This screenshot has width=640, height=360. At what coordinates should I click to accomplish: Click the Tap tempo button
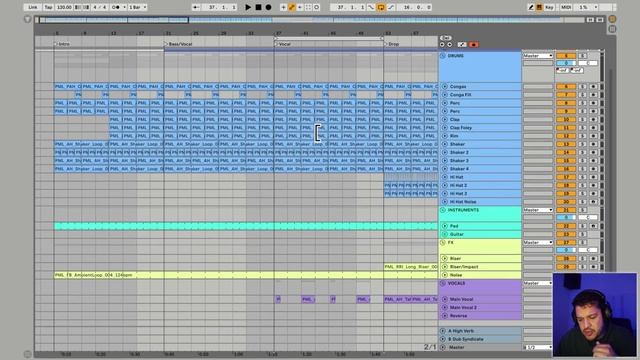click(x=48, y=7)
